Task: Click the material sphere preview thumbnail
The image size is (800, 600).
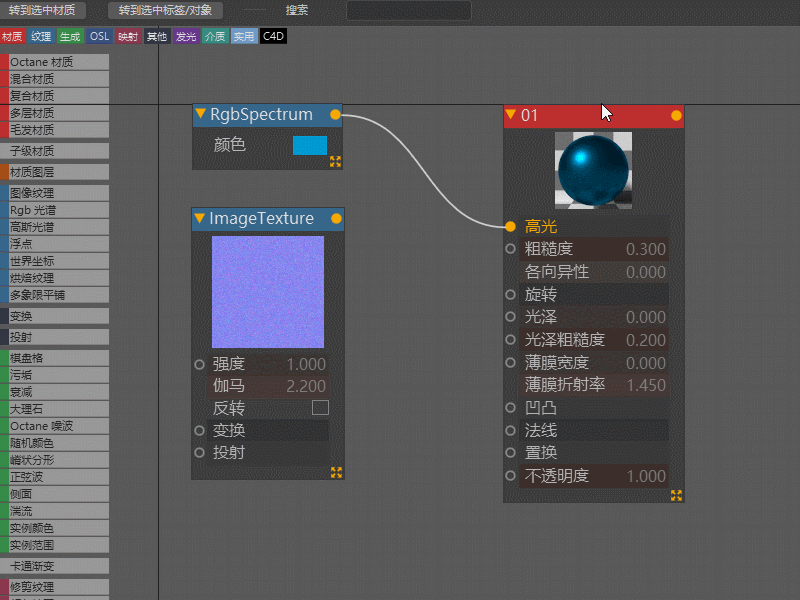Action: [x=593, y=170]
